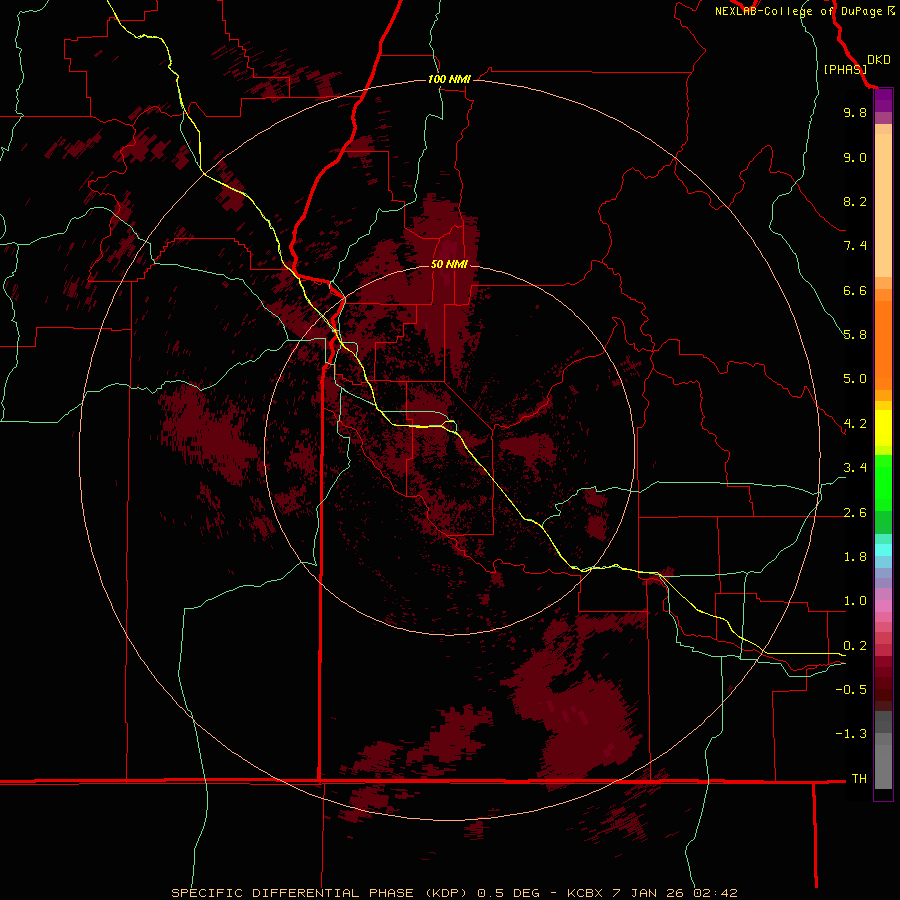Select the bright green segment of the color bar
The image size is (900, 900).
[x=883, y=482]
